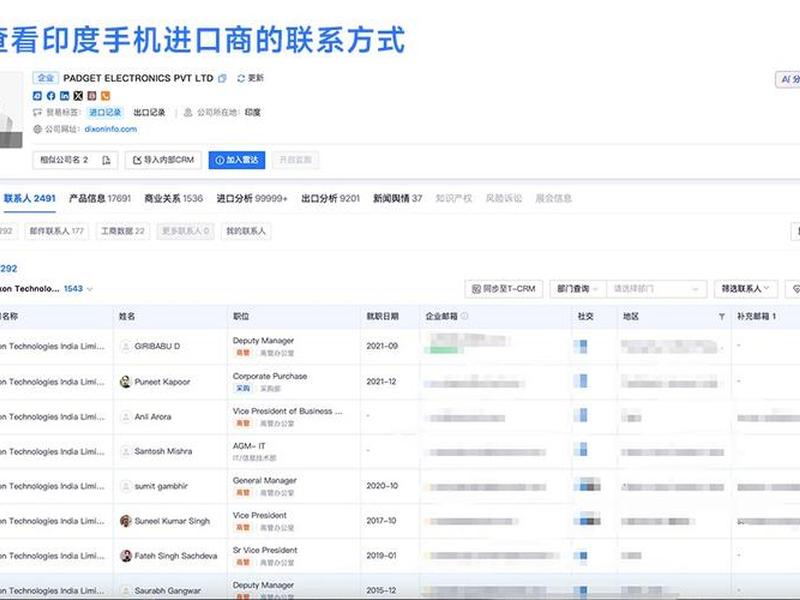
Task: Switch to the 进口分析 99999+ tab
Action: click(252, 198)
